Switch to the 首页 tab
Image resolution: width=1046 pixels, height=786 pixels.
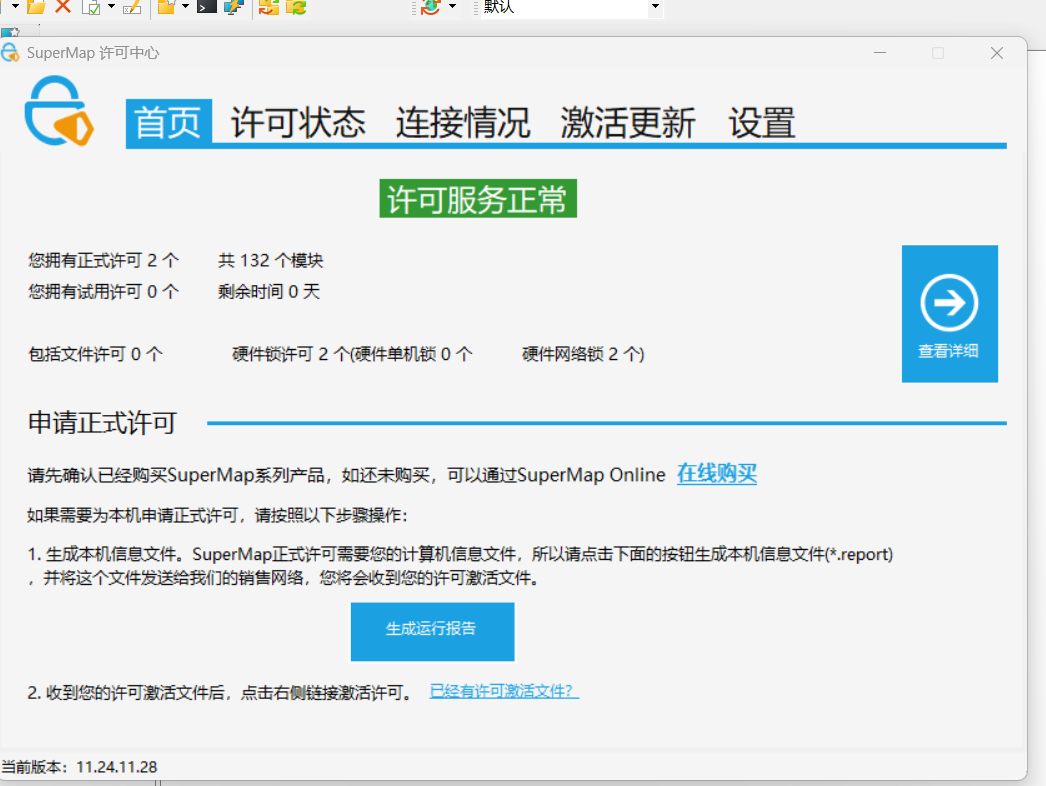[169, 122]
